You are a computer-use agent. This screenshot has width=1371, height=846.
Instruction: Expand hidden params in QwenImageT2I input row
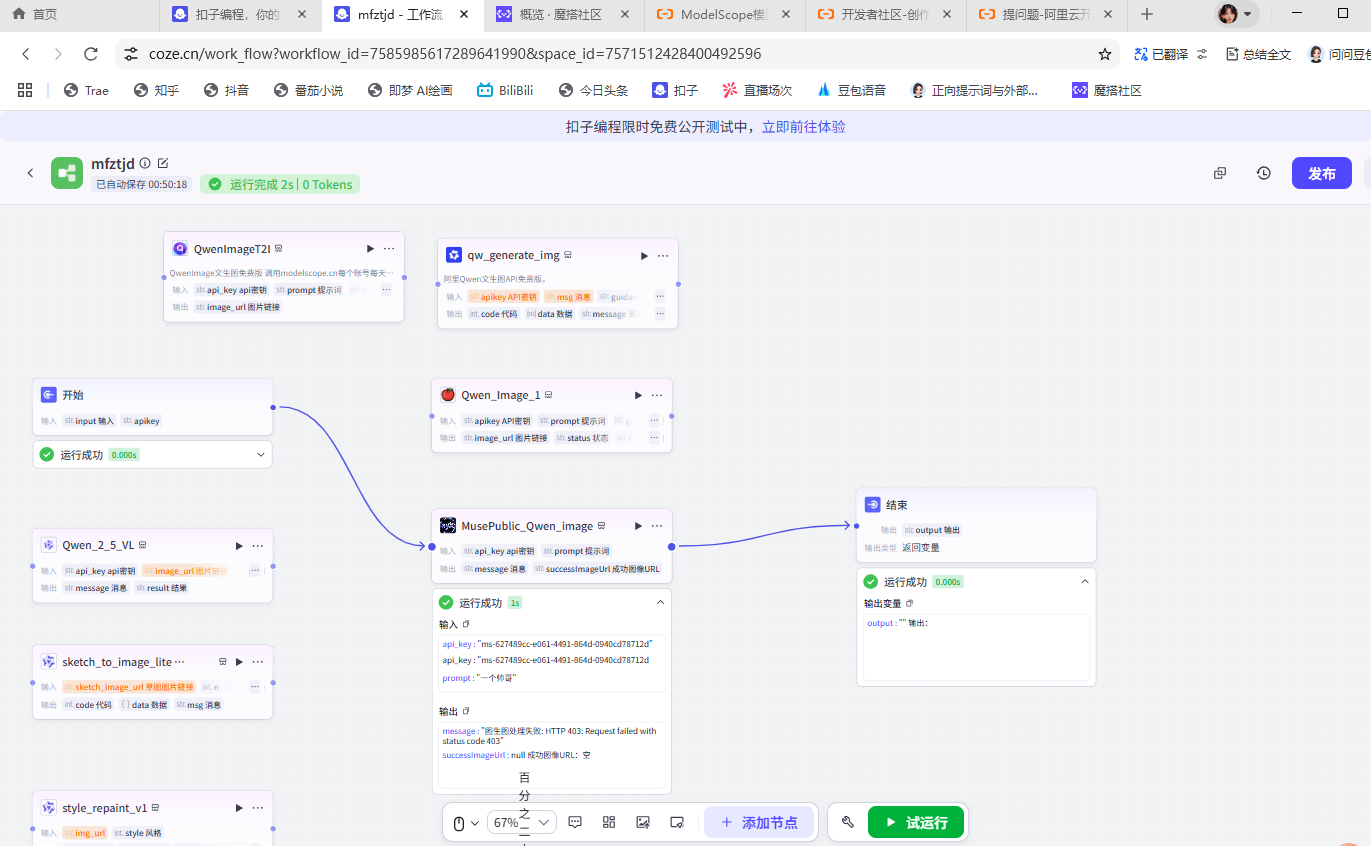(386, 290)
